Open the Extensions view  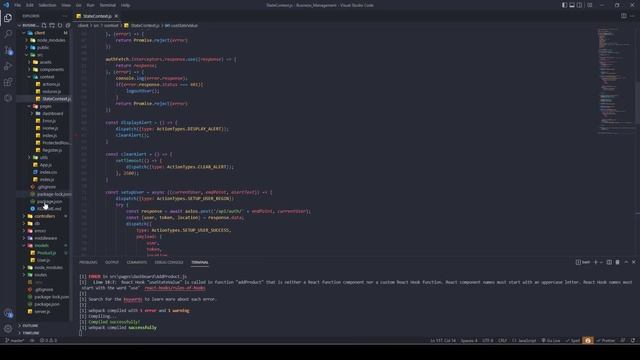click(8, 82)
